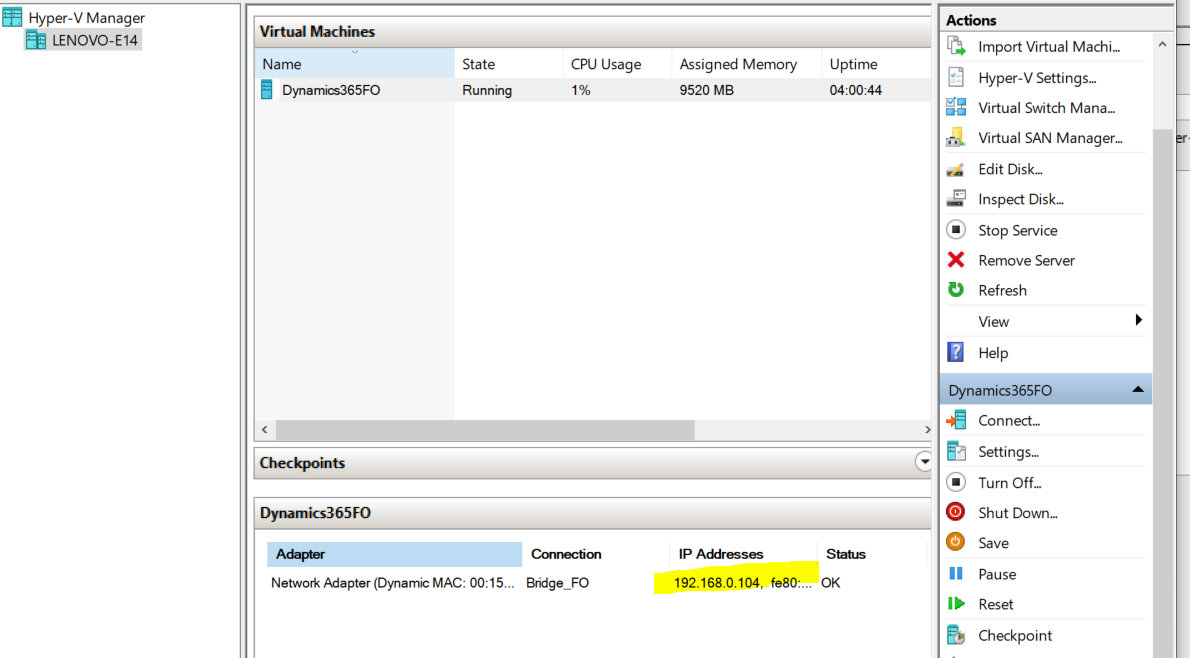The image size is (1190, 658).
Task: Click the Connection column header
Action: click(x=566, y=554)
